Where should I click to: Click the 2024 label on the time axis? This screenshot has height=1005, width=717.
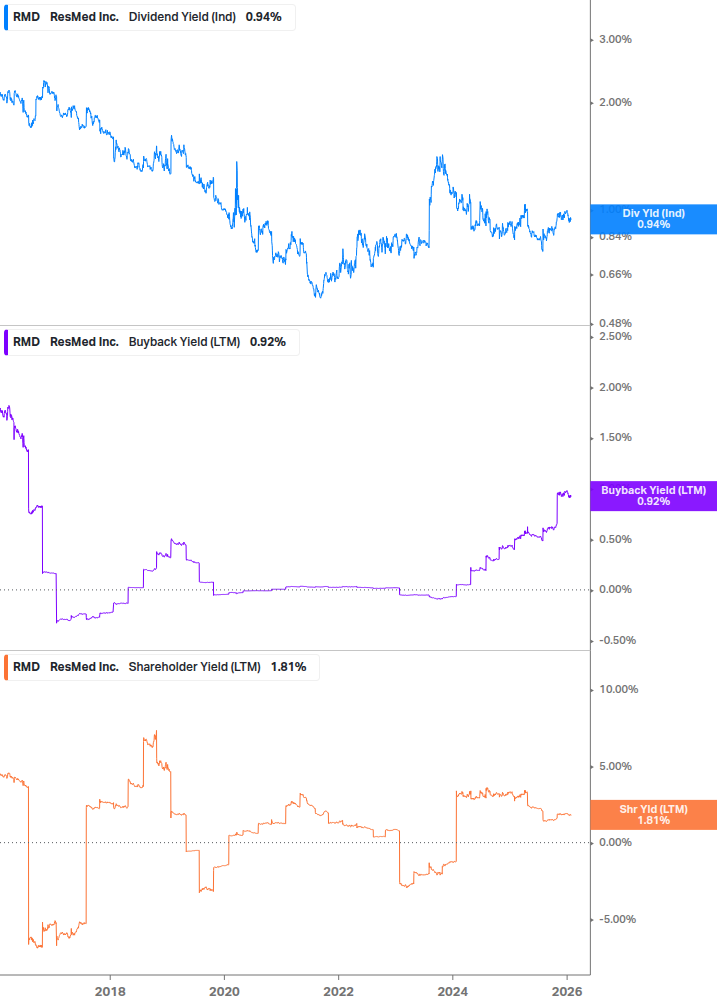[x=453, y=992]
